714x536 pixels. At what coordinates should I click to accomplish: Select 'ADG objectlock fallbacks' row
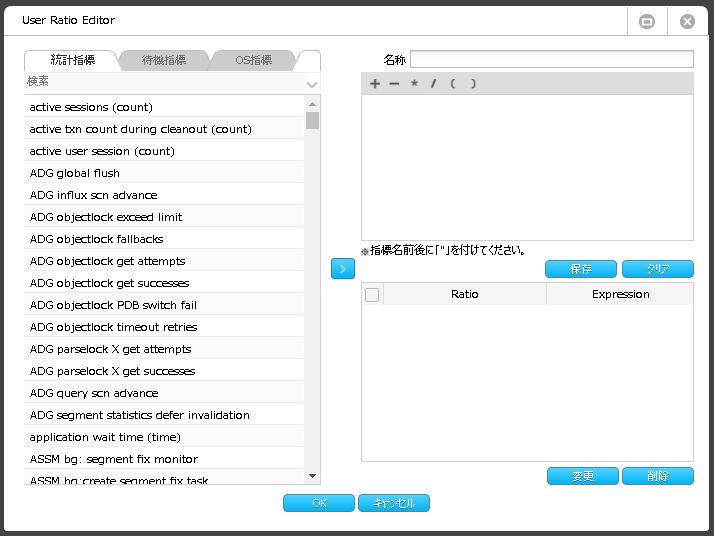163,239
